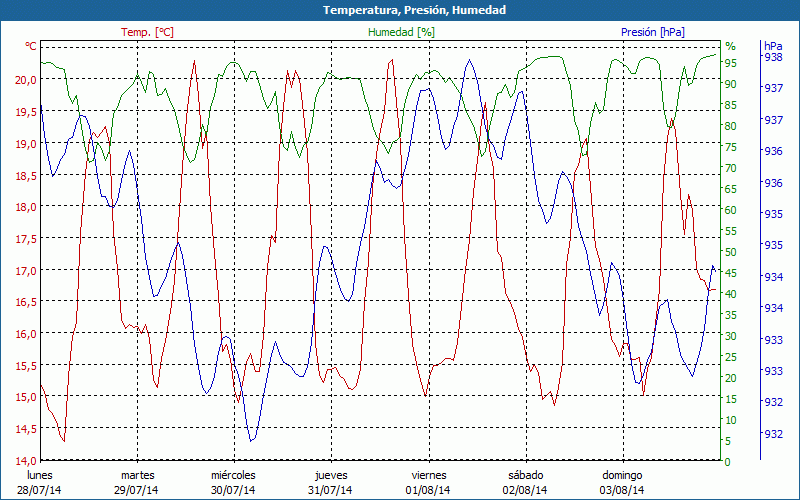This screenshot has width=800, height=500.
Task: Select the jueves 31/07/14 date label
Action: 331,482
